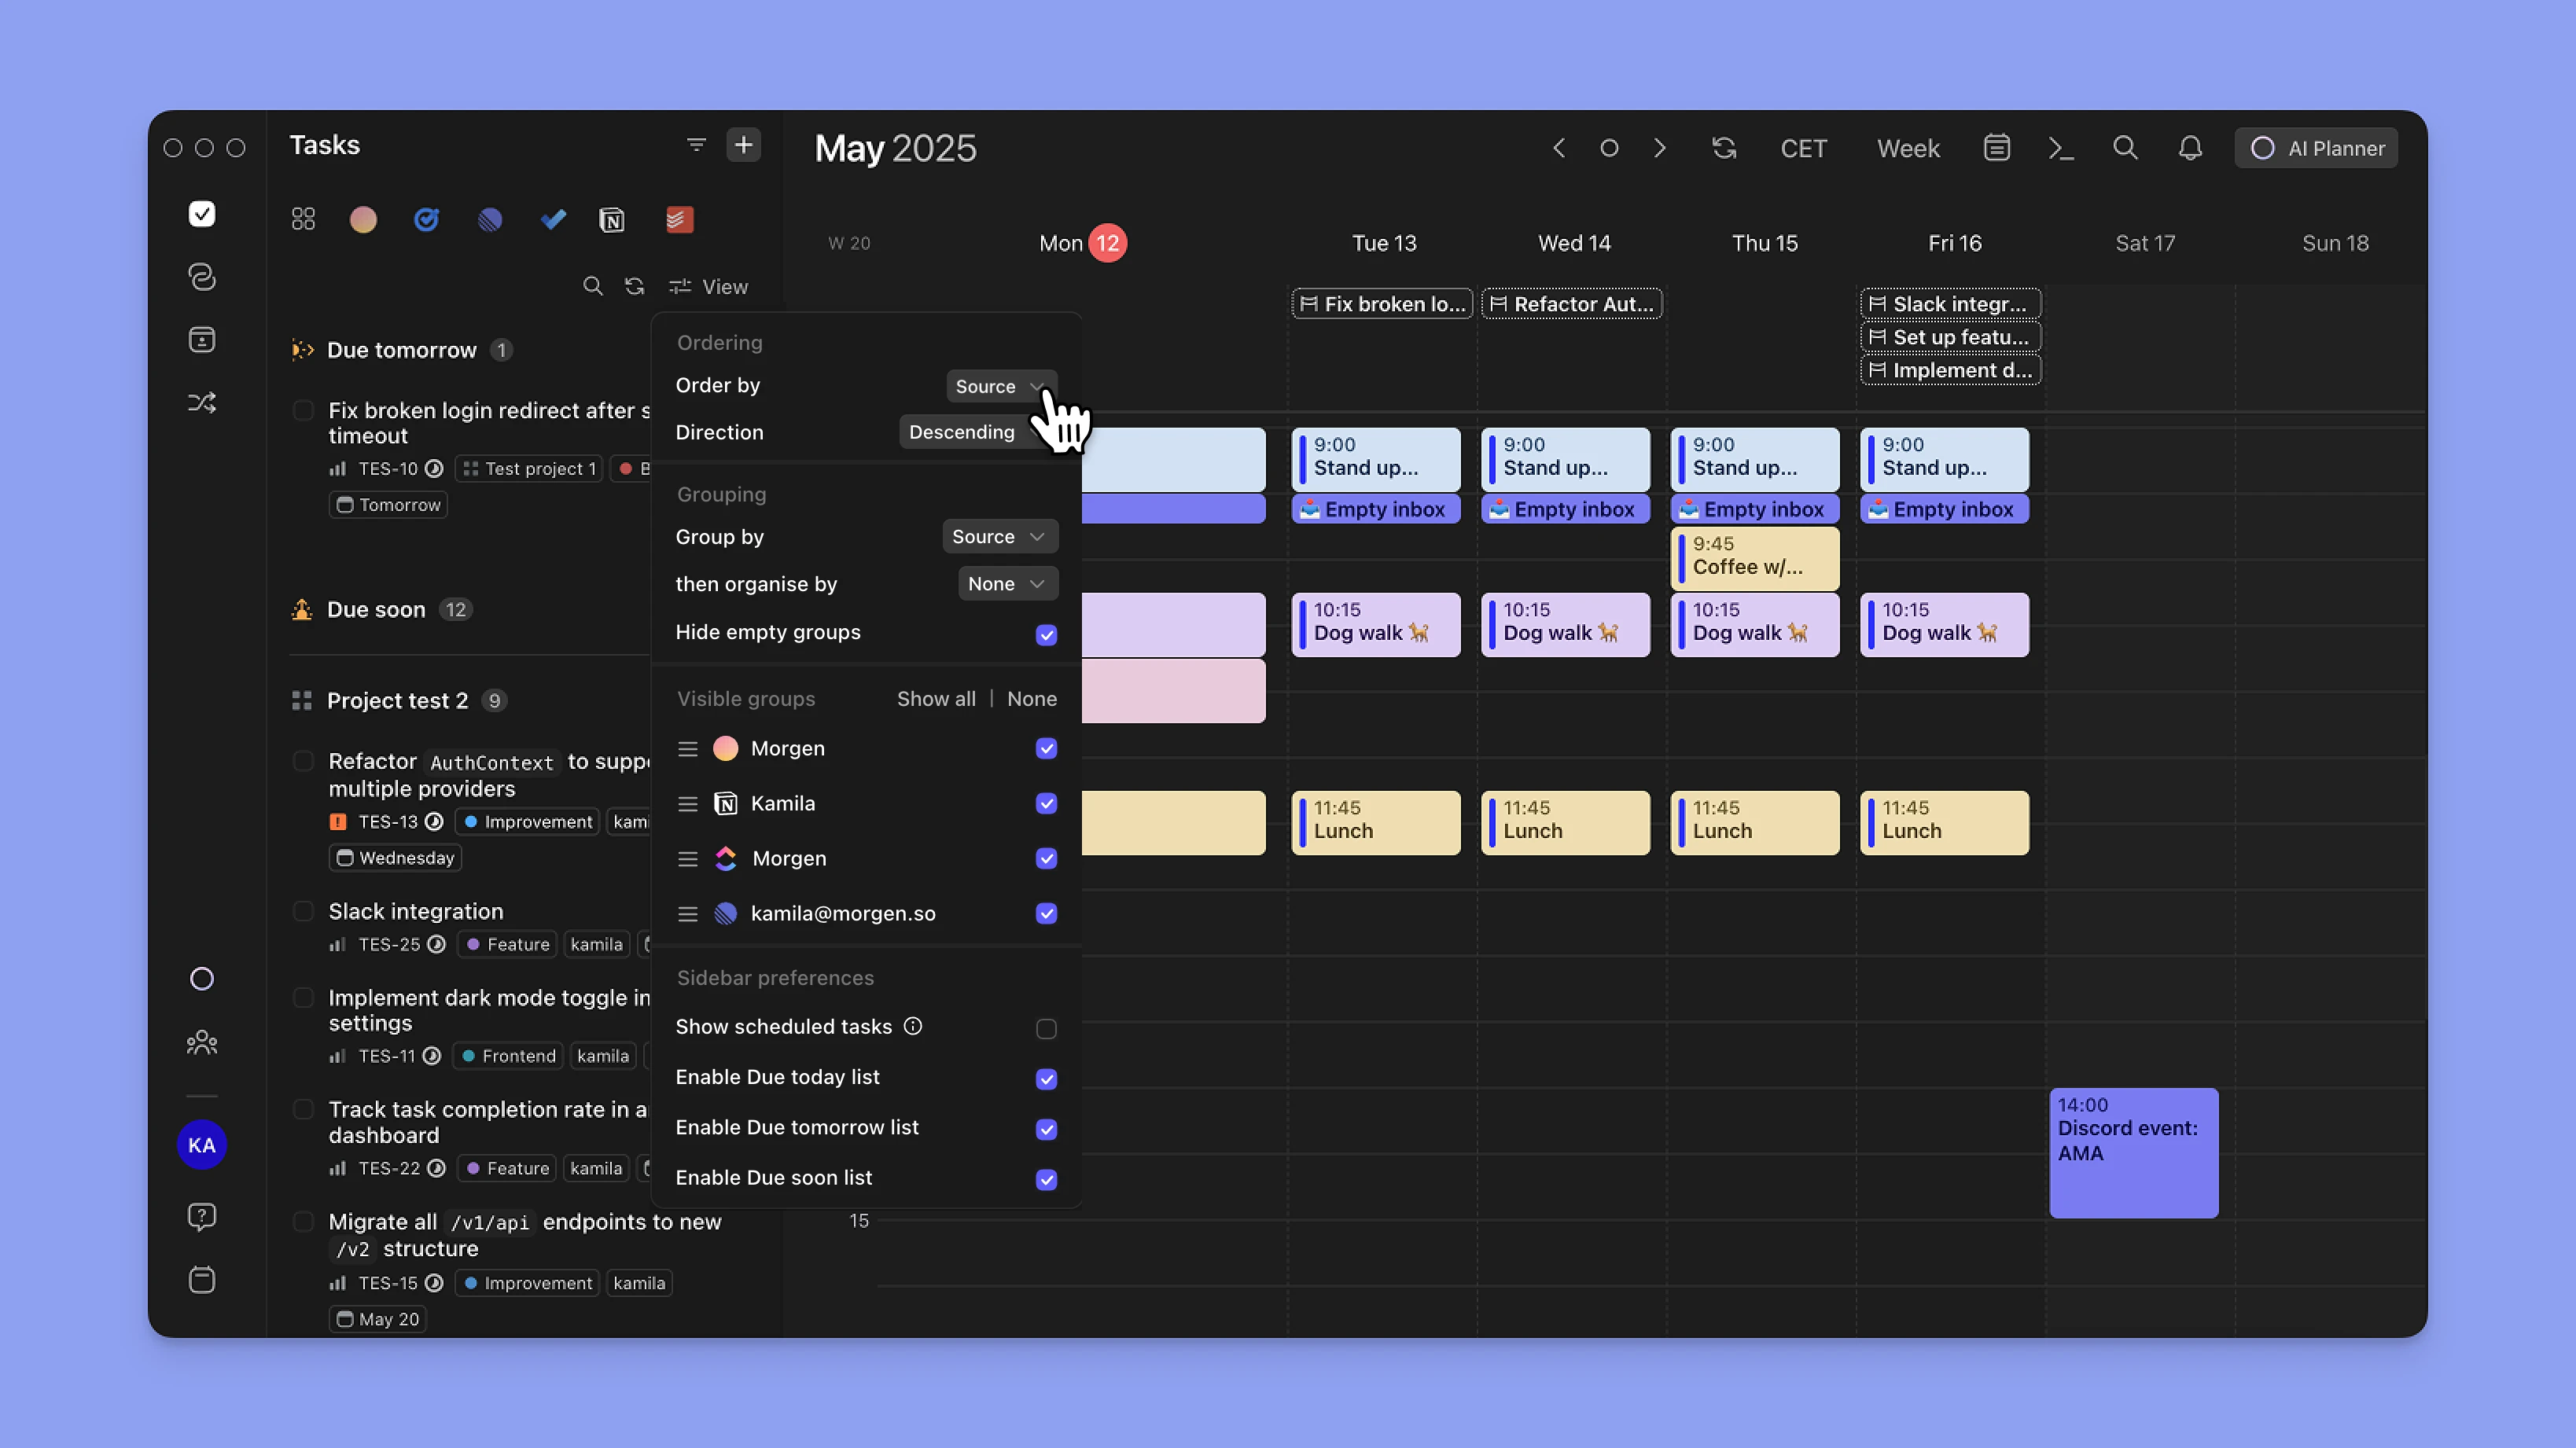The width and height of the screenshot is (2576, 1448).
Task: Click the plus button to add a task
Action: (x=743, y=145)
